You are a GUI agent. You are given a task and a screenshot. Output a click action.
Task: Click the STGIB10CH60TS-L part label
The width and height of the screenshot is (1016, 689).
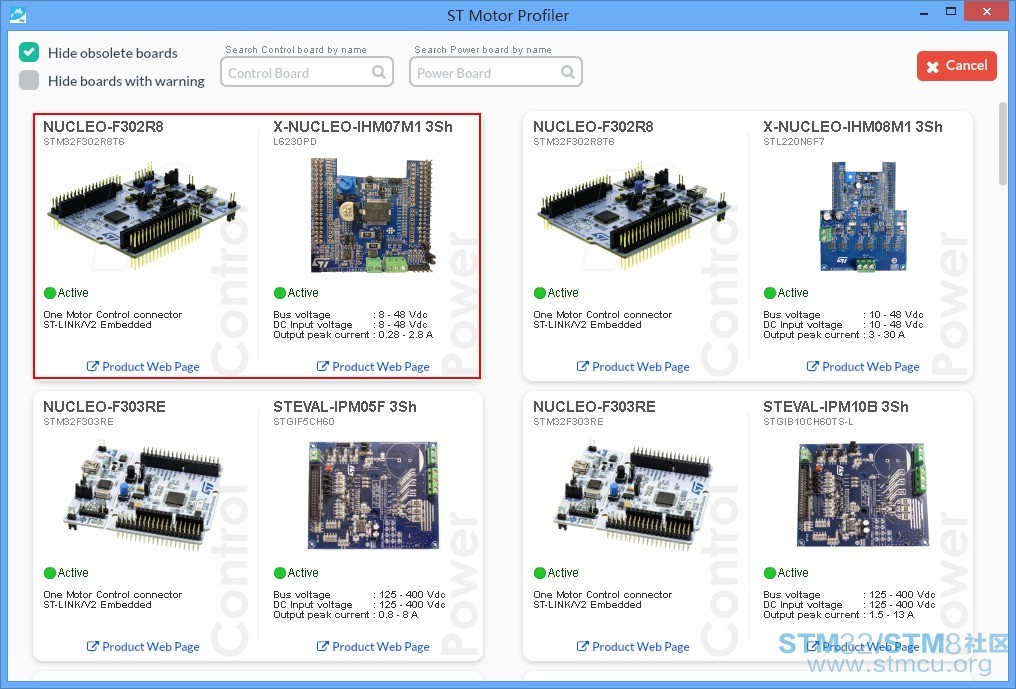(808, 422)
